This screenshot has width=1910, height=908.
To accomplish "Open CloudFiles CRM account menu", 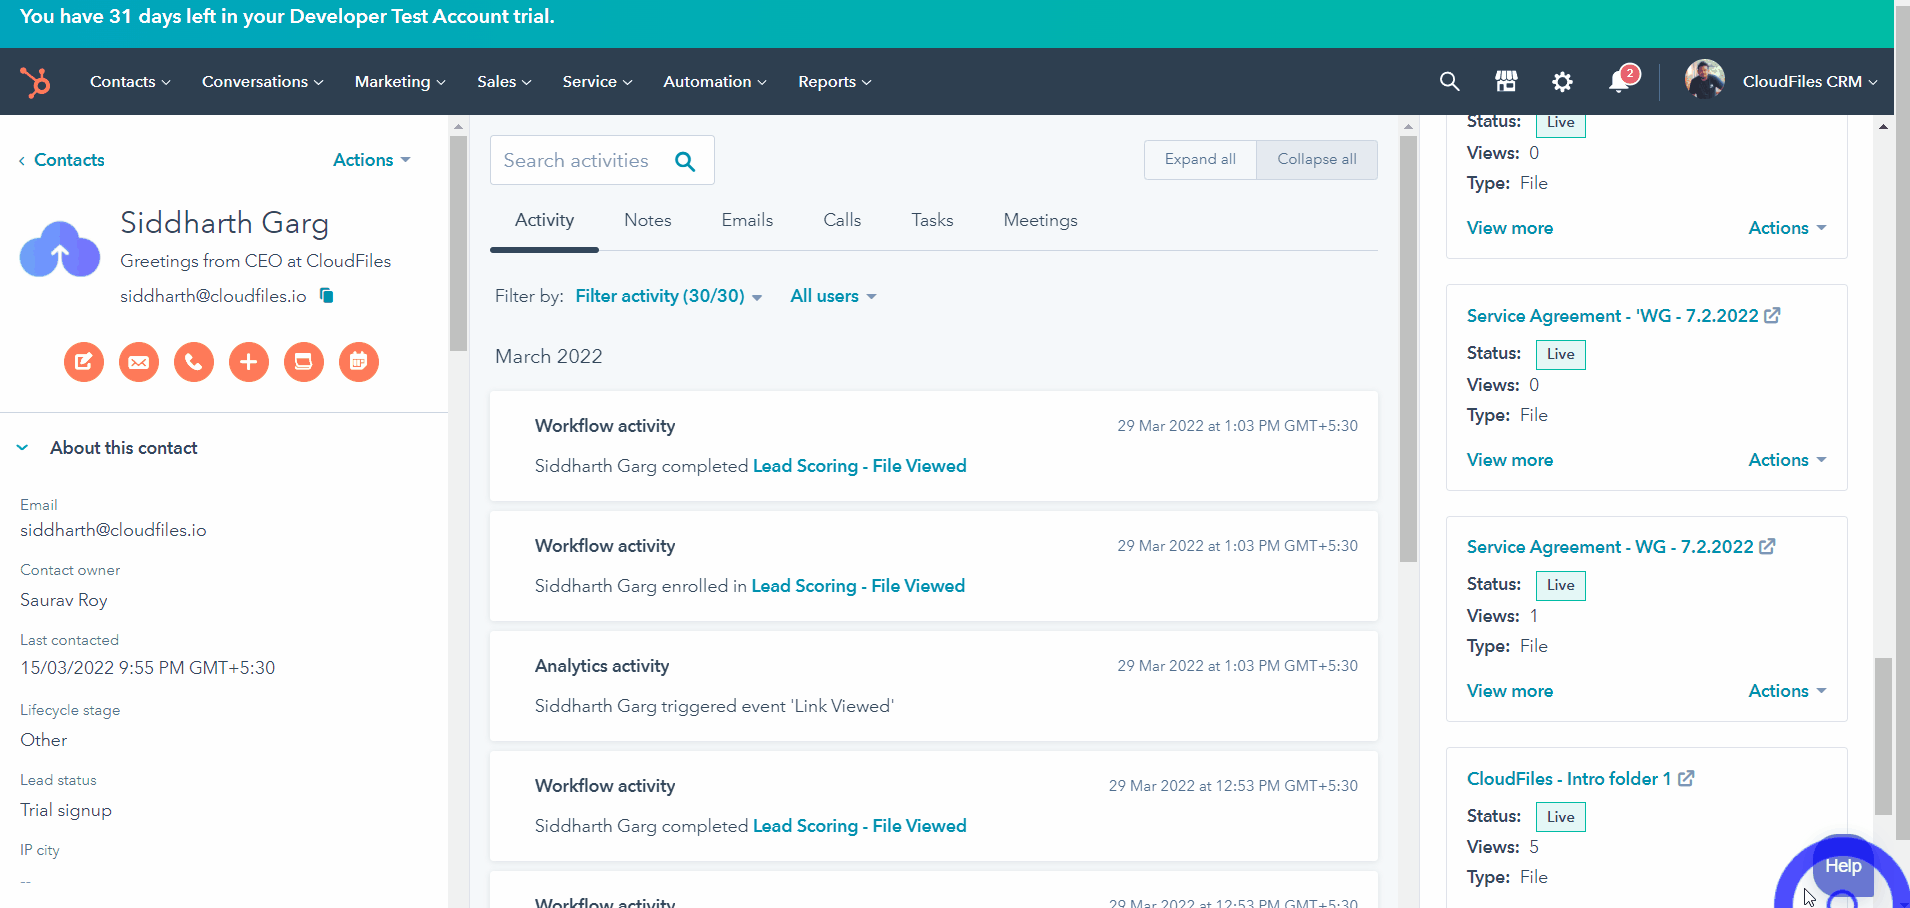I will pyautogui.click(x=1810, y=82).
